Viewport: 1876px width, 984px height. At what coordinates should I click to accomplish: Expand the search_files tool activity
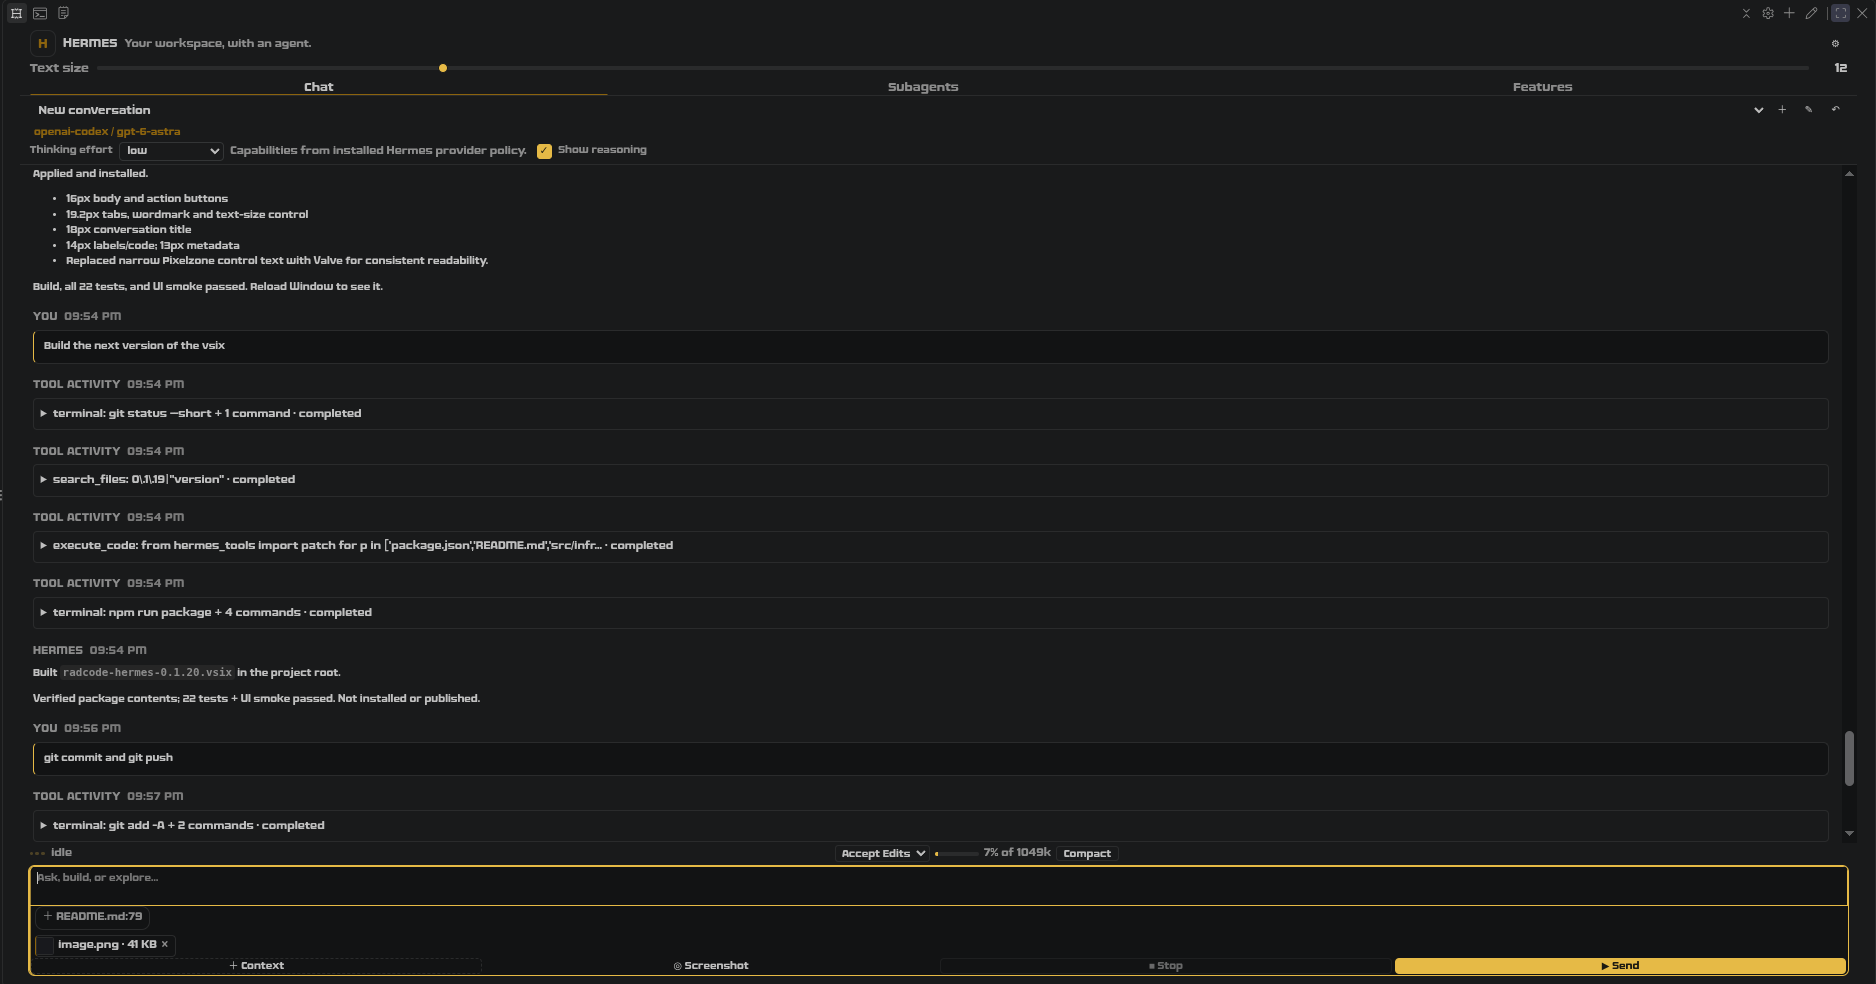(930, 480)
